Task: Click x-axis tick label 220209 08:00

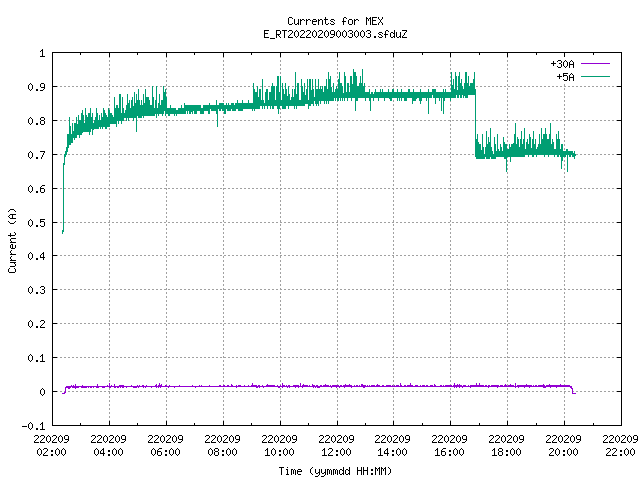Action: [222, 446]
